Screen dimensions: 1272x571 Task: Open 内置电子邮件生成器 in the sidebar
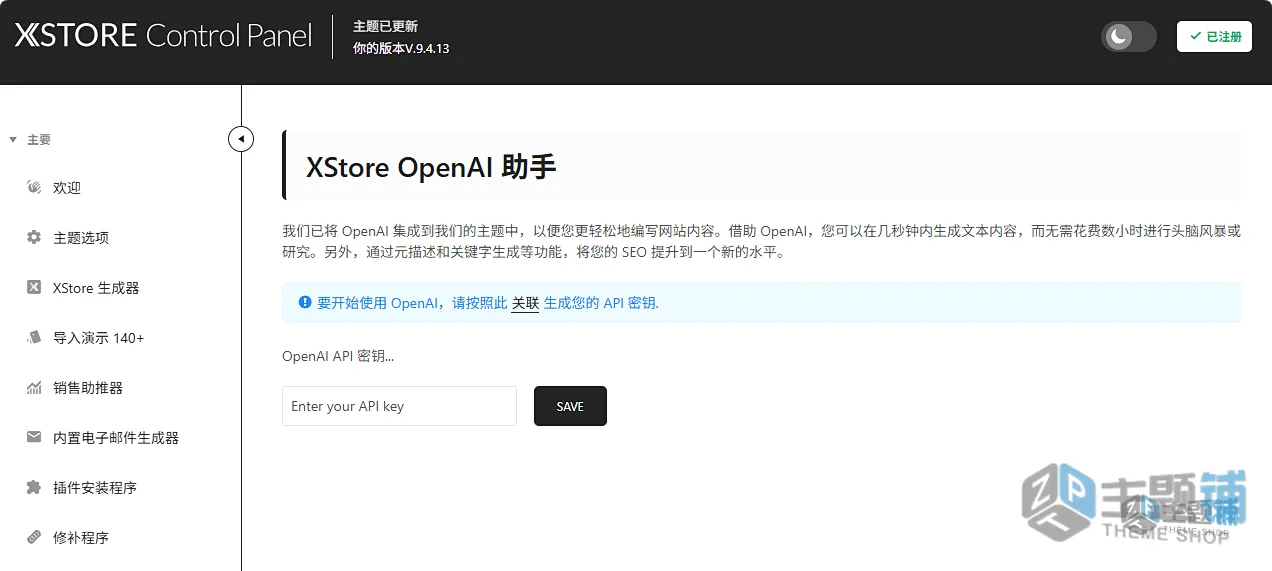[116, 438]
